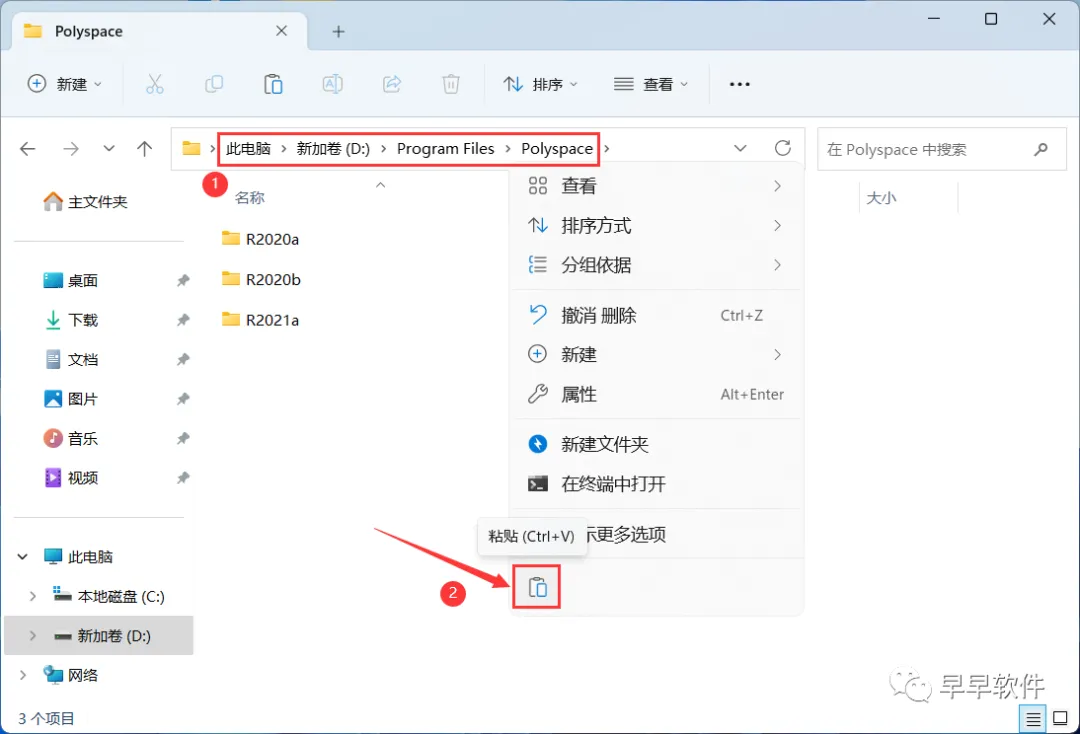The height and width of the screenshot is (734, 1080).
Task: Click the Copy icon in toolbar
Action: [214, 84]
